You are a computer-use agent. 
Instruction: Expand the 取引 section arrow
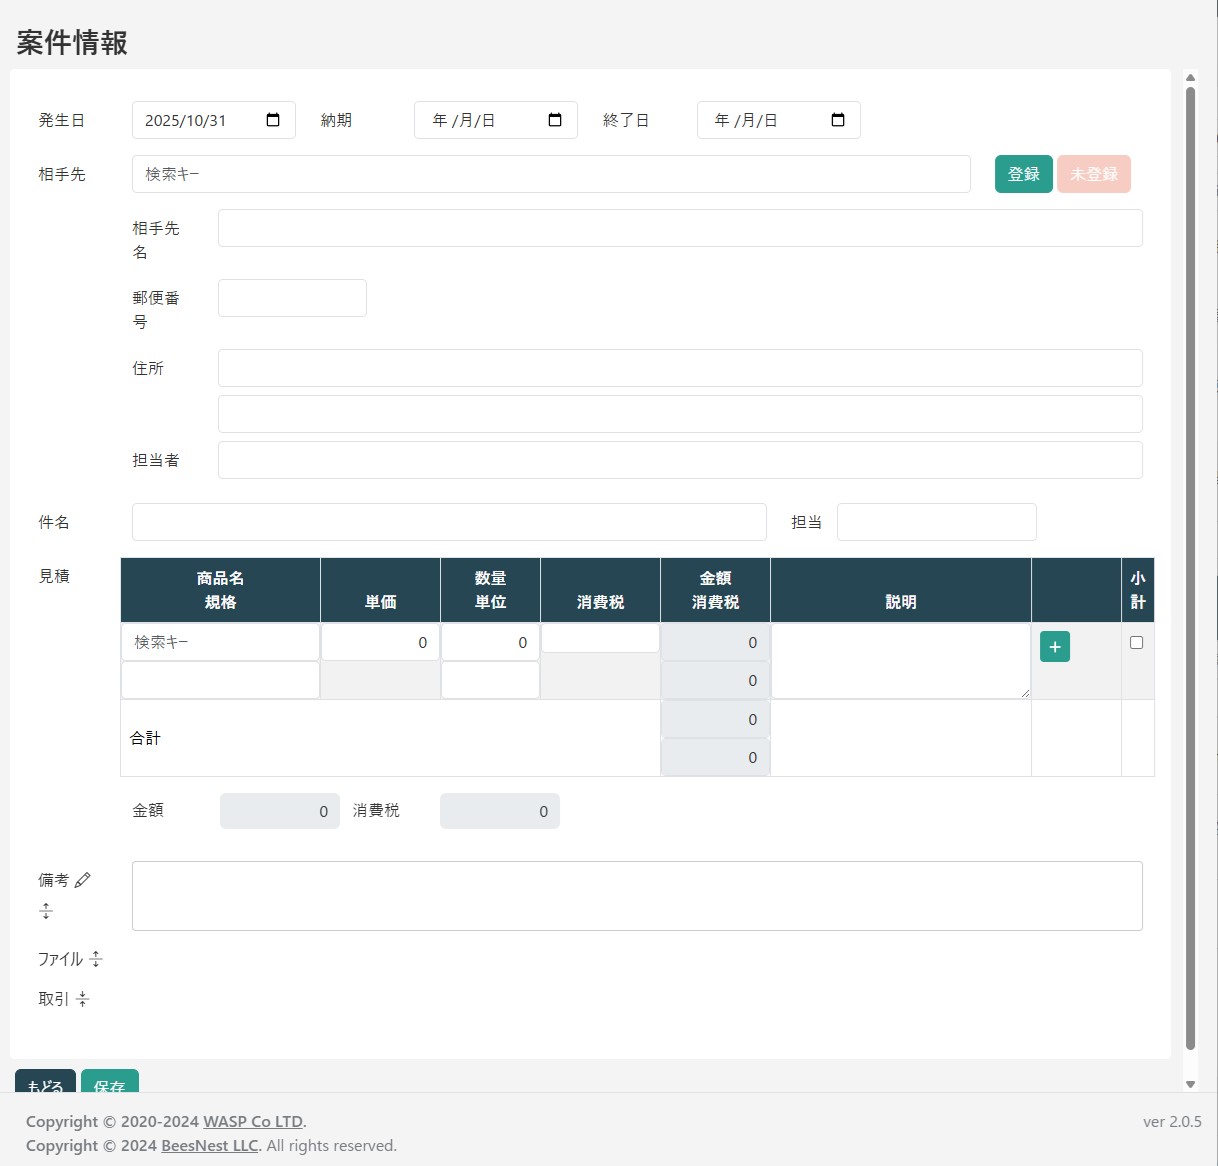click(81, 998)
